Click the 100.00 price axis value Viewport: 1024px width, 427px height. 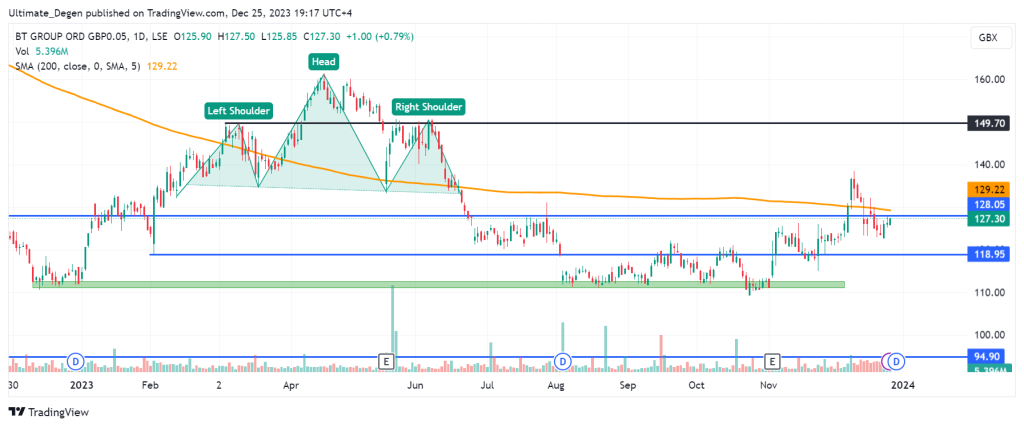click(x=990, y=335)
